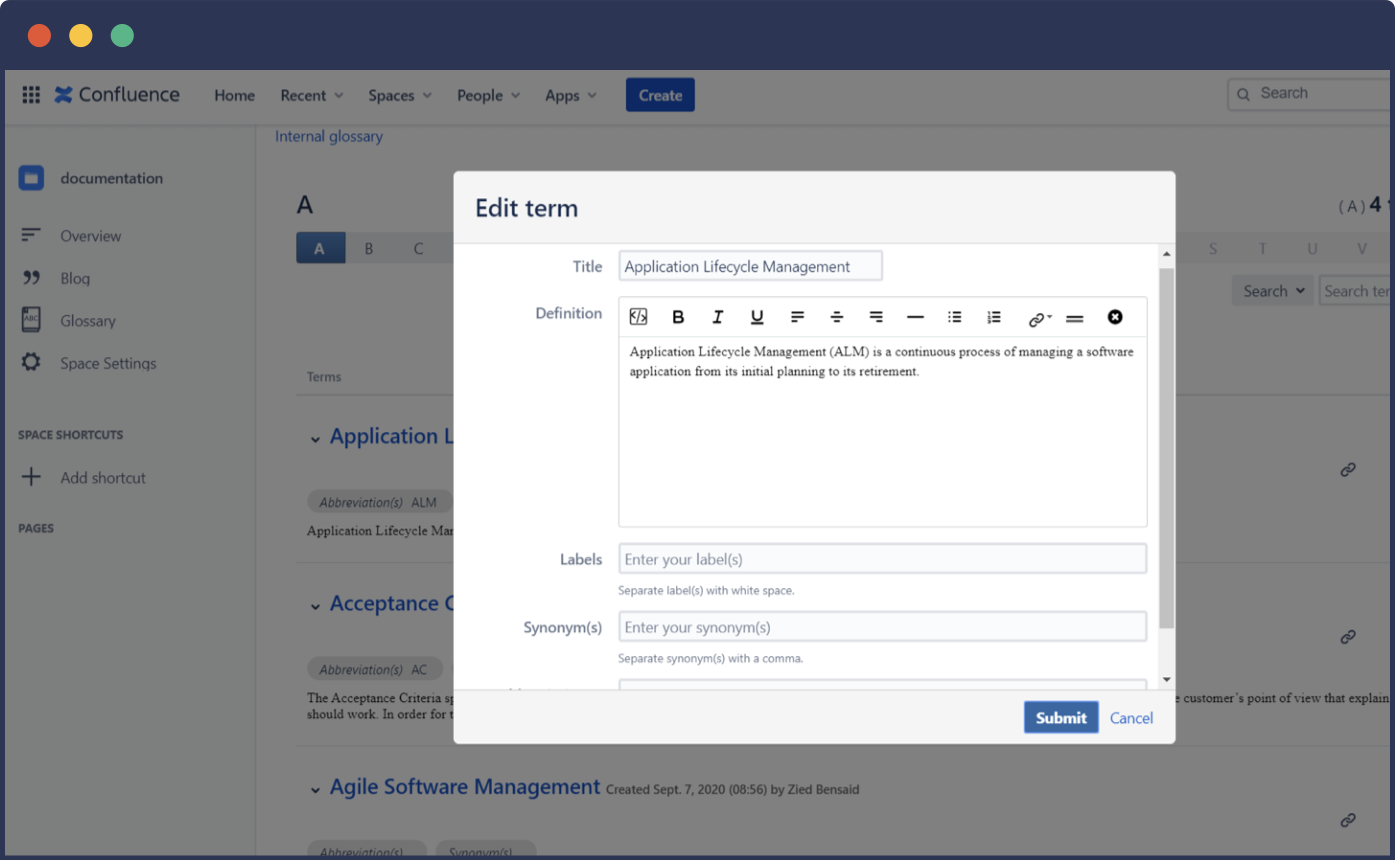
Task: Click the Overview sidebar icon
Action: pos(31,235)
